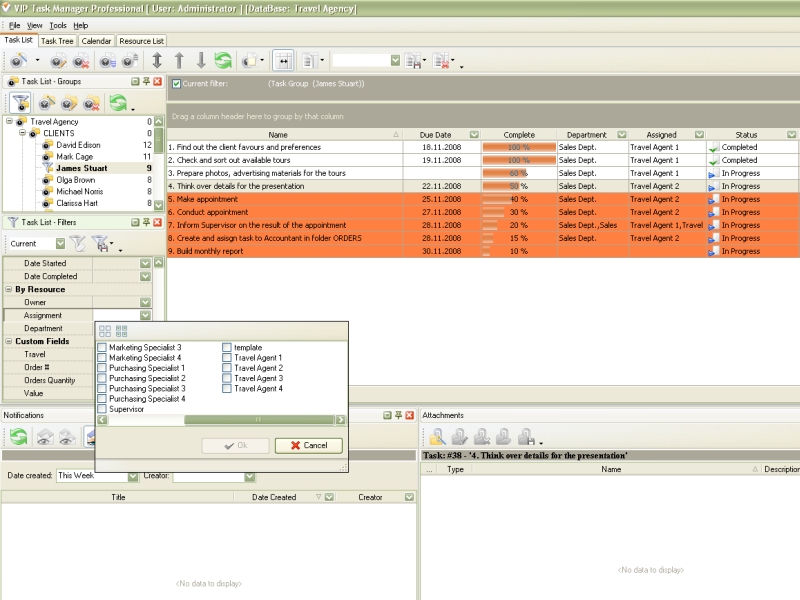
Task: Check Travel Agent 1 checkbox
Action: [227, 358]
